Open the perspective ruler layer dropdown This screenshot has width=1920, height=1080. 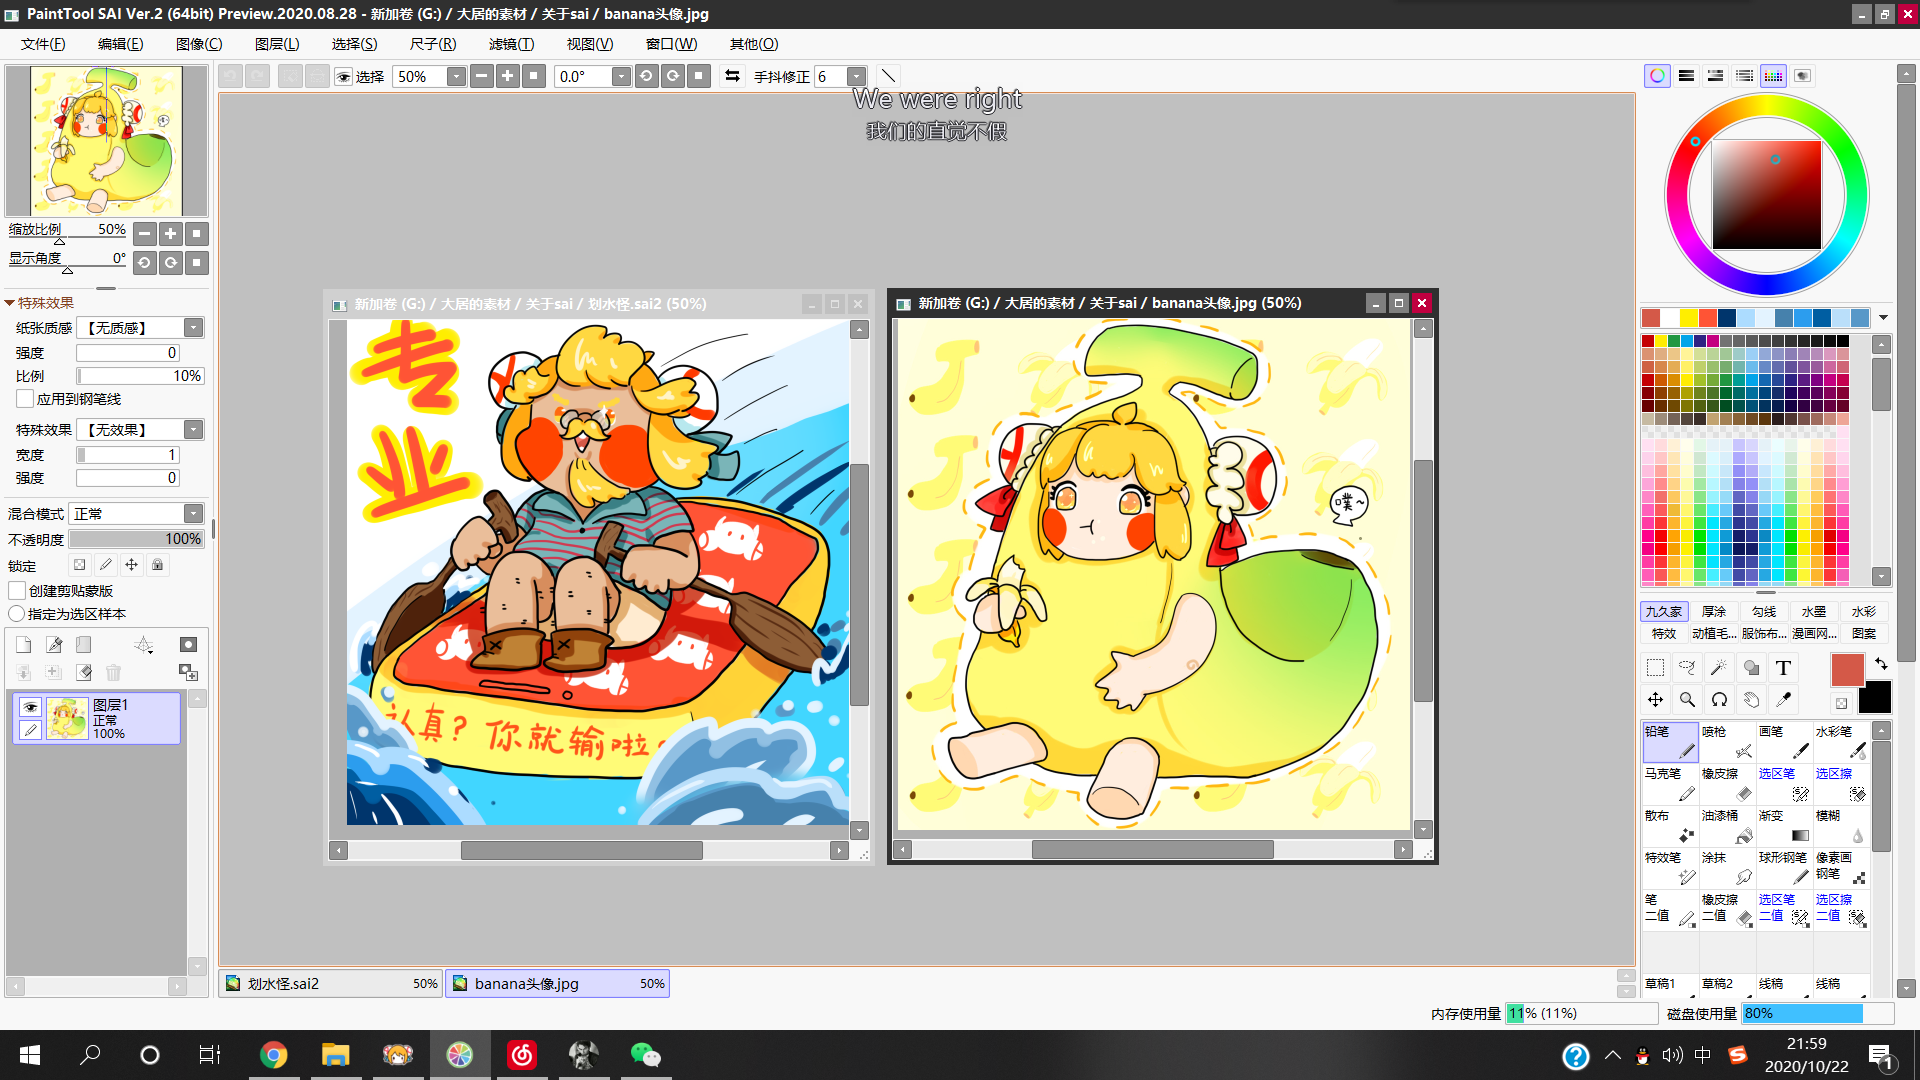144,645
